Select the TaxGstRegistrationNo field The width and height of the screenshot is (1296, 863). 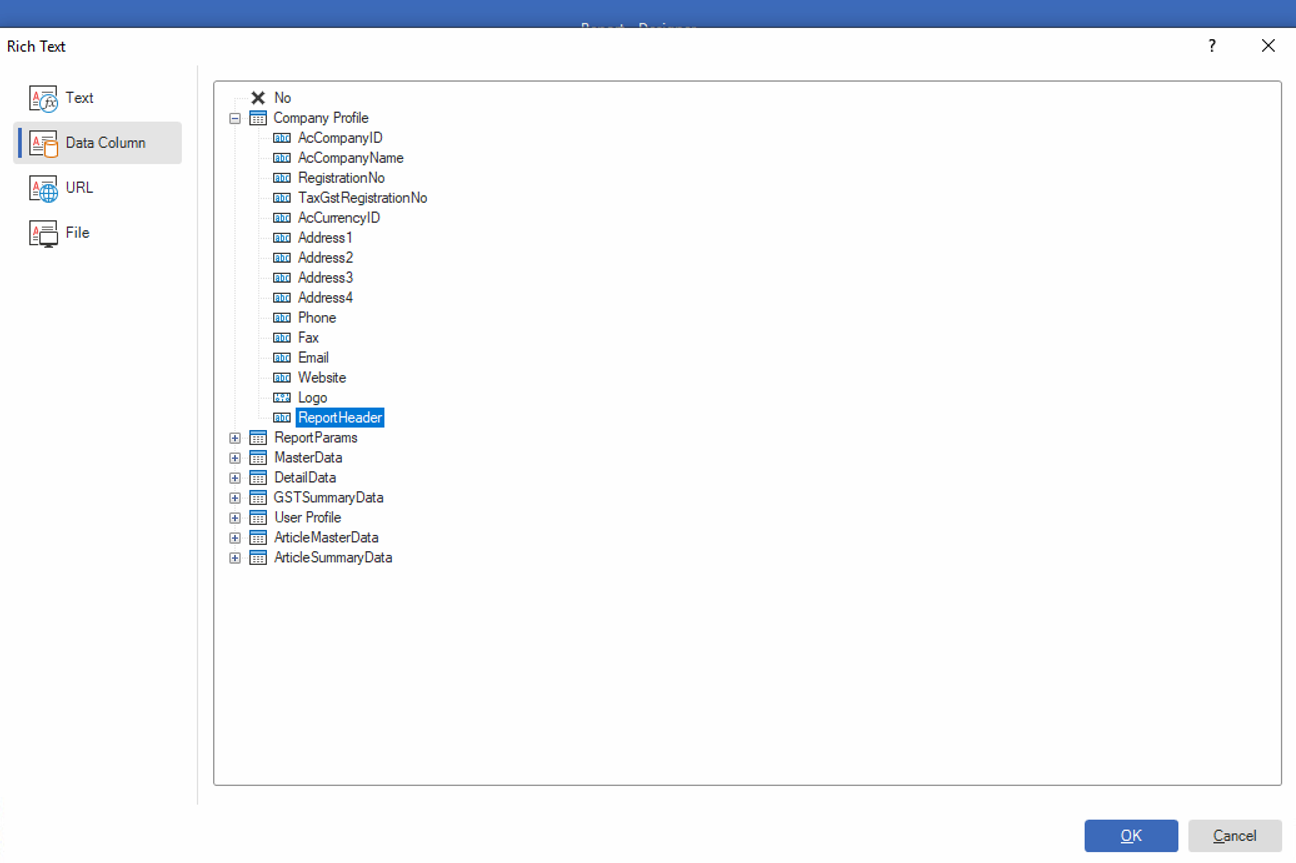click(362, 197)
